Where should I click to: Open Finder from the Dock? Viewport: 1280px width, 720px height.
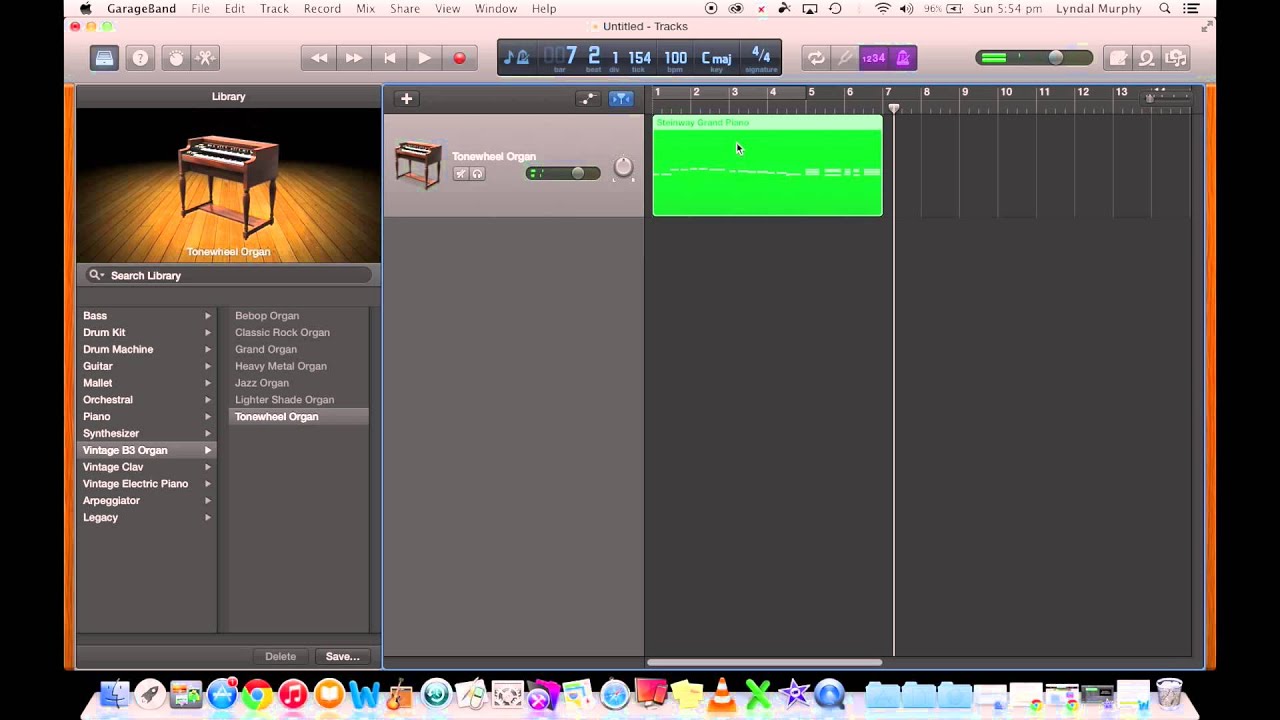coord(114,694)
